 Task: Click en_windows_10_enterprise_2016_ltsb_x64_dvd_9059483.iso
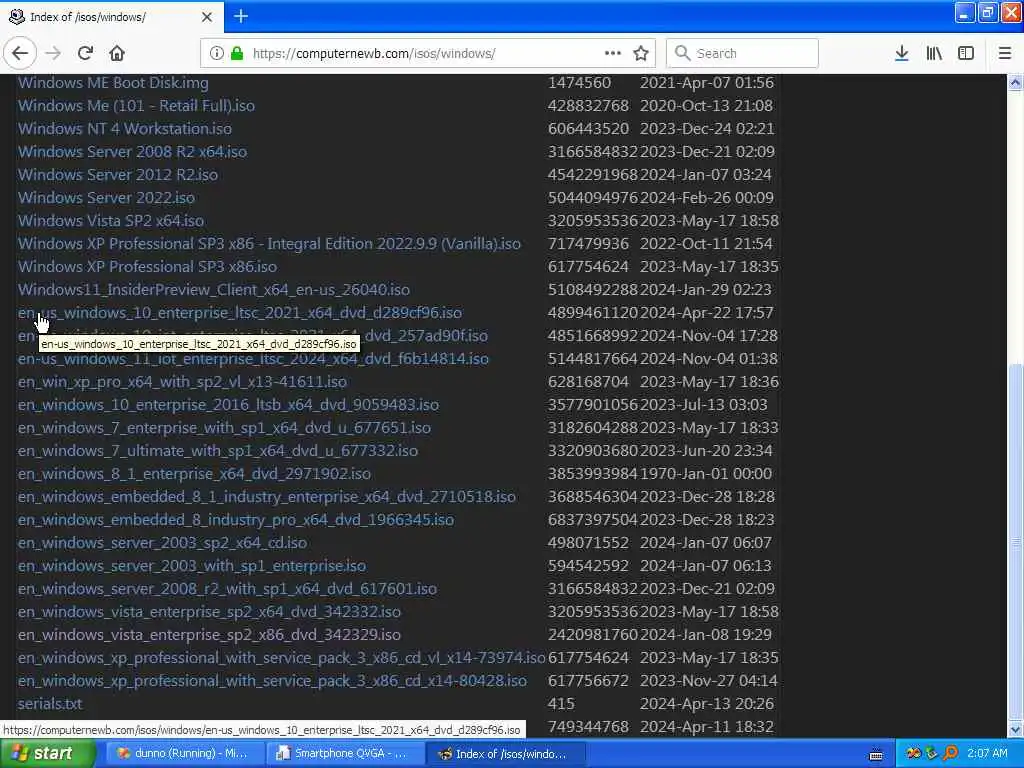pos(229,405)
